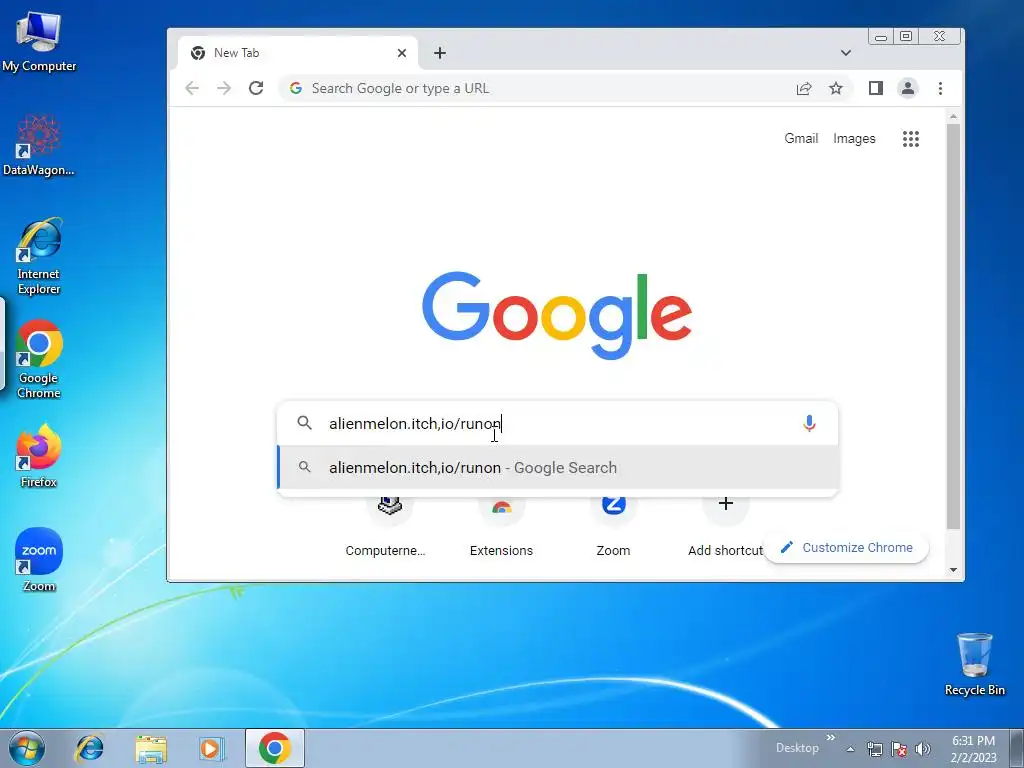Viewport: 1024px width, 768px height.
Task: Select the New Tab tab
Action: coord(297,53)
